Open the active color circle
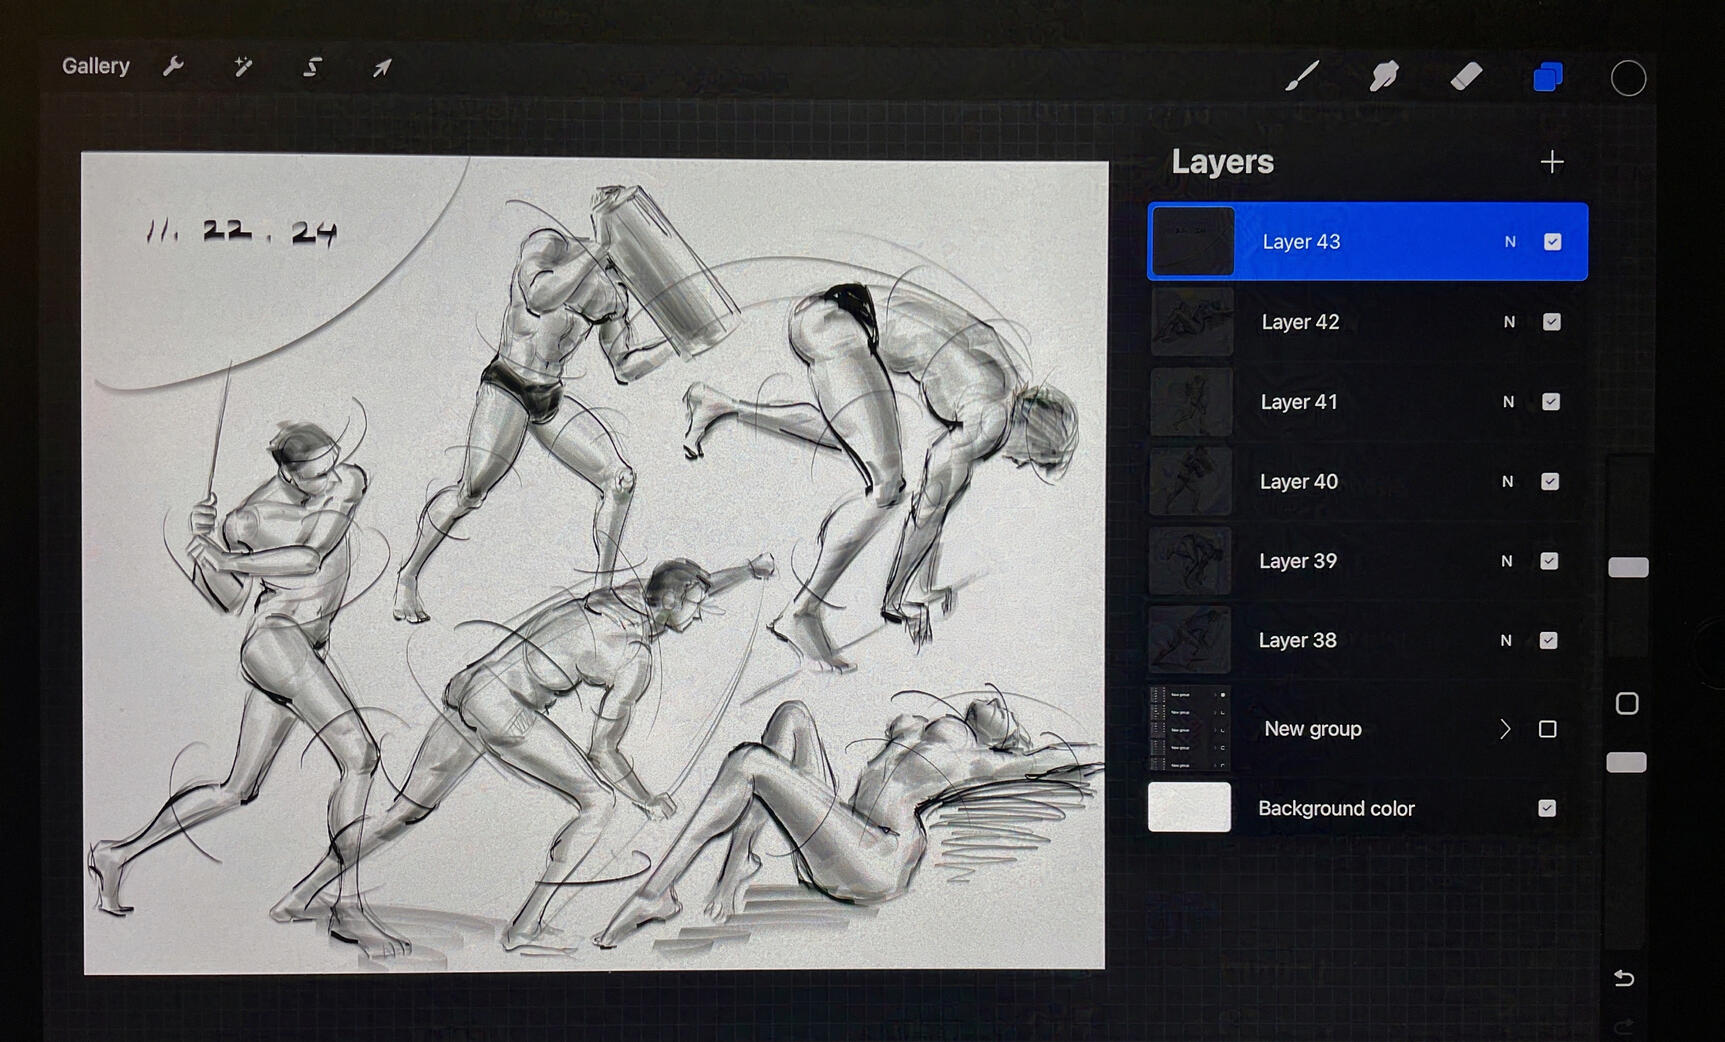Viewport: 1725px width, 1042px height. pyautogui.click(x=1628, y=78)
